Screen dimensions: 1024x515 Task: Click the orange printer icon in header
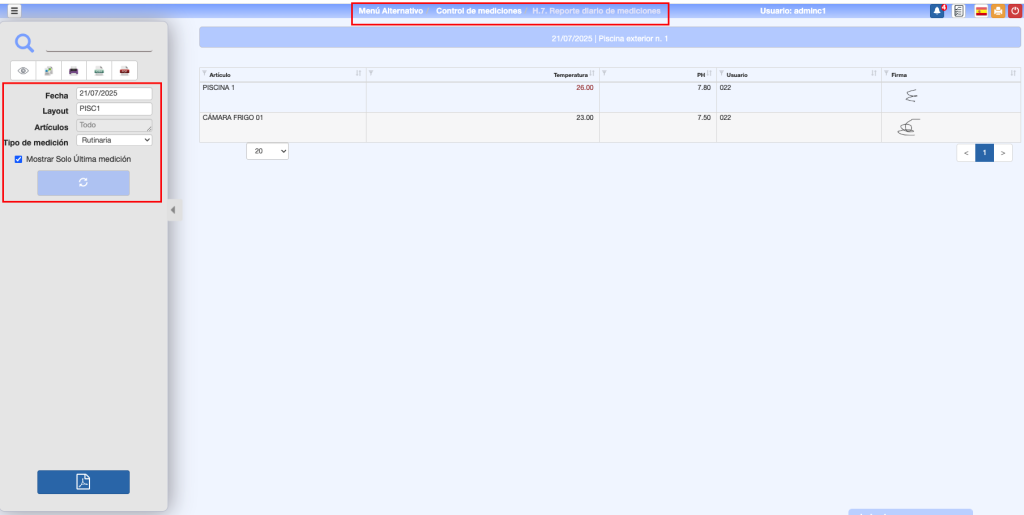point(998,11)
